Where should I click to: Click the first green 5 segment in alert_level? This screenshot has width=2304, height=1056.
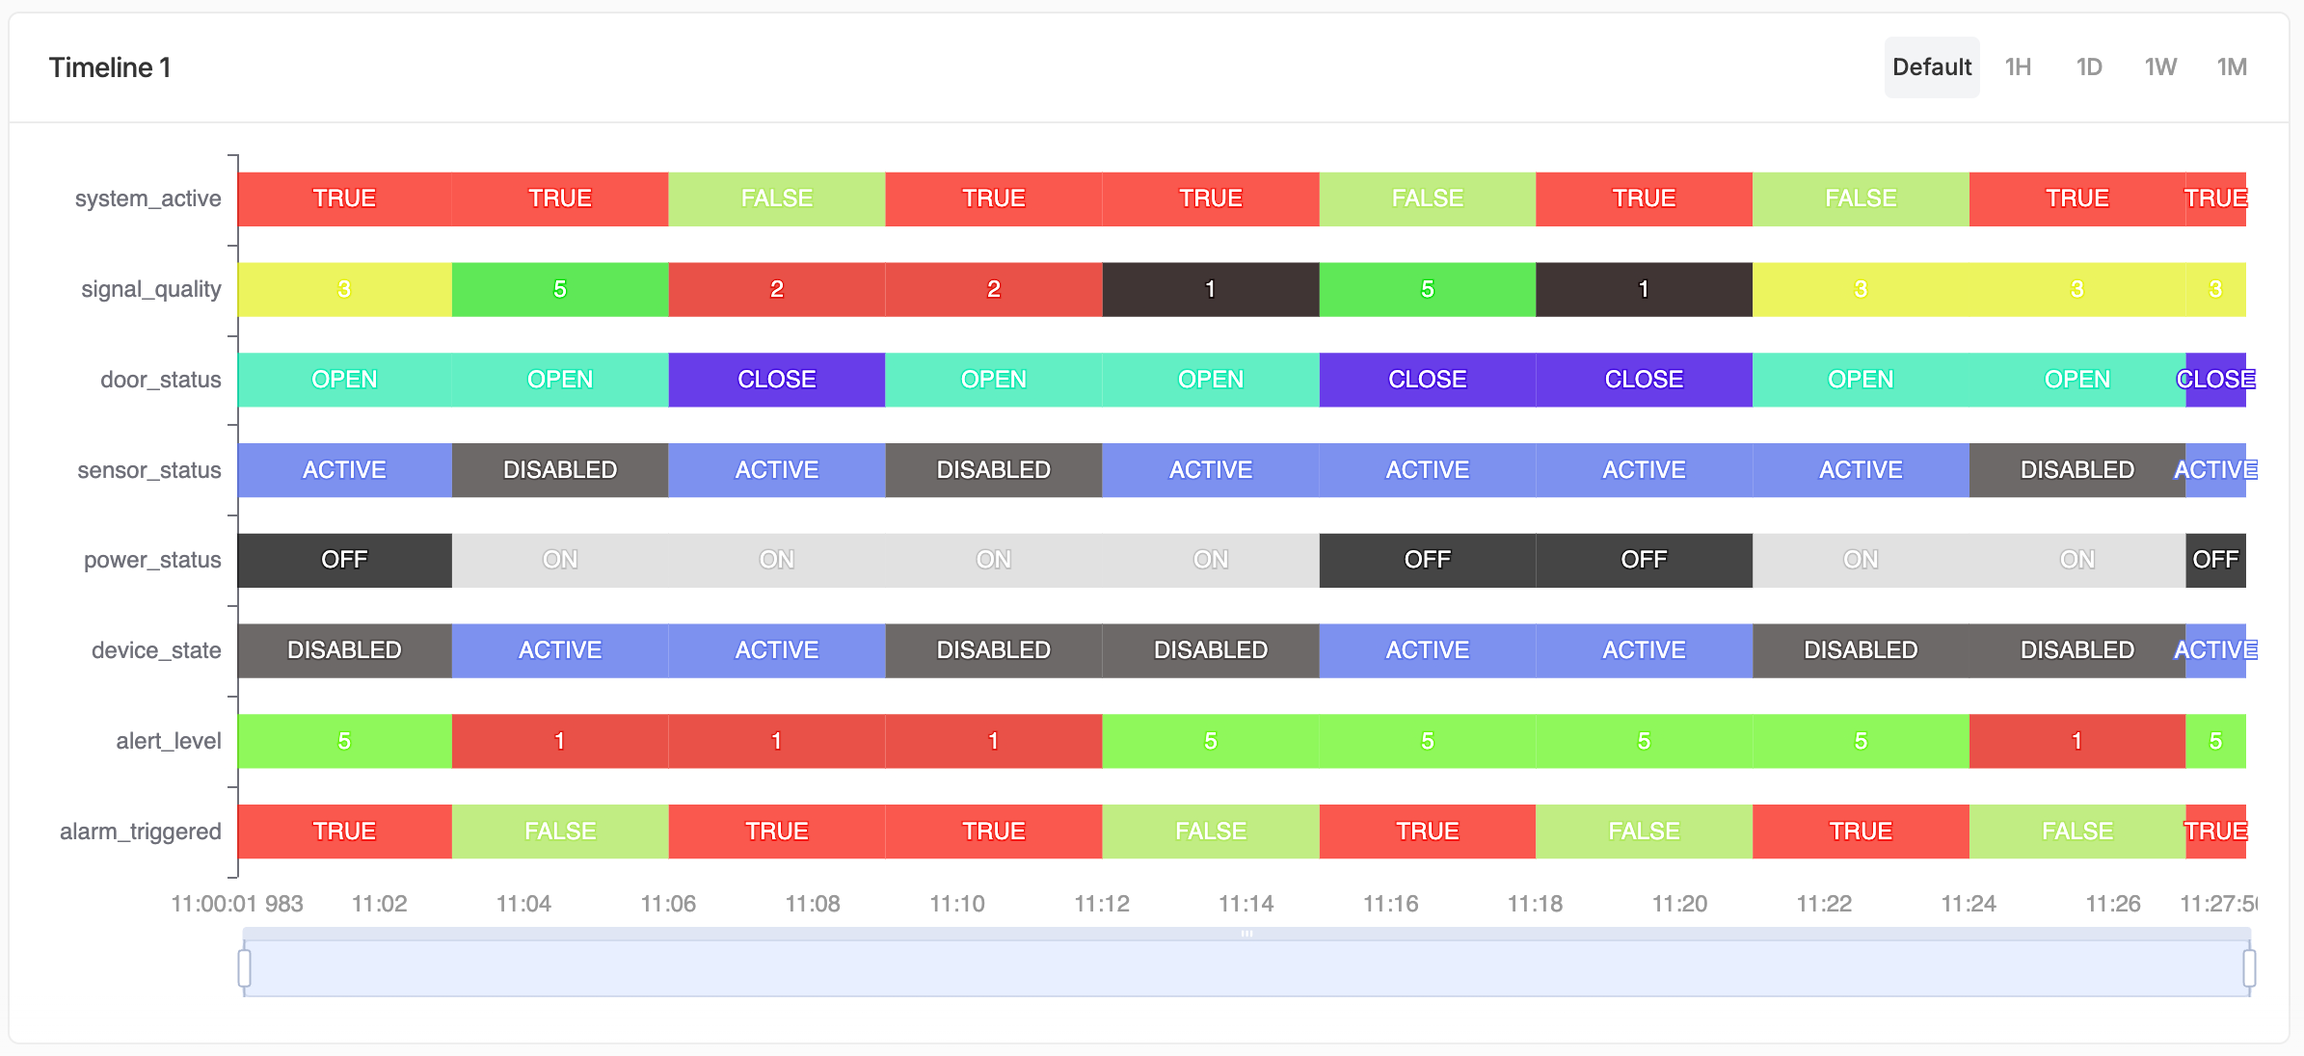pyautogui.click(x=345, y=741)
